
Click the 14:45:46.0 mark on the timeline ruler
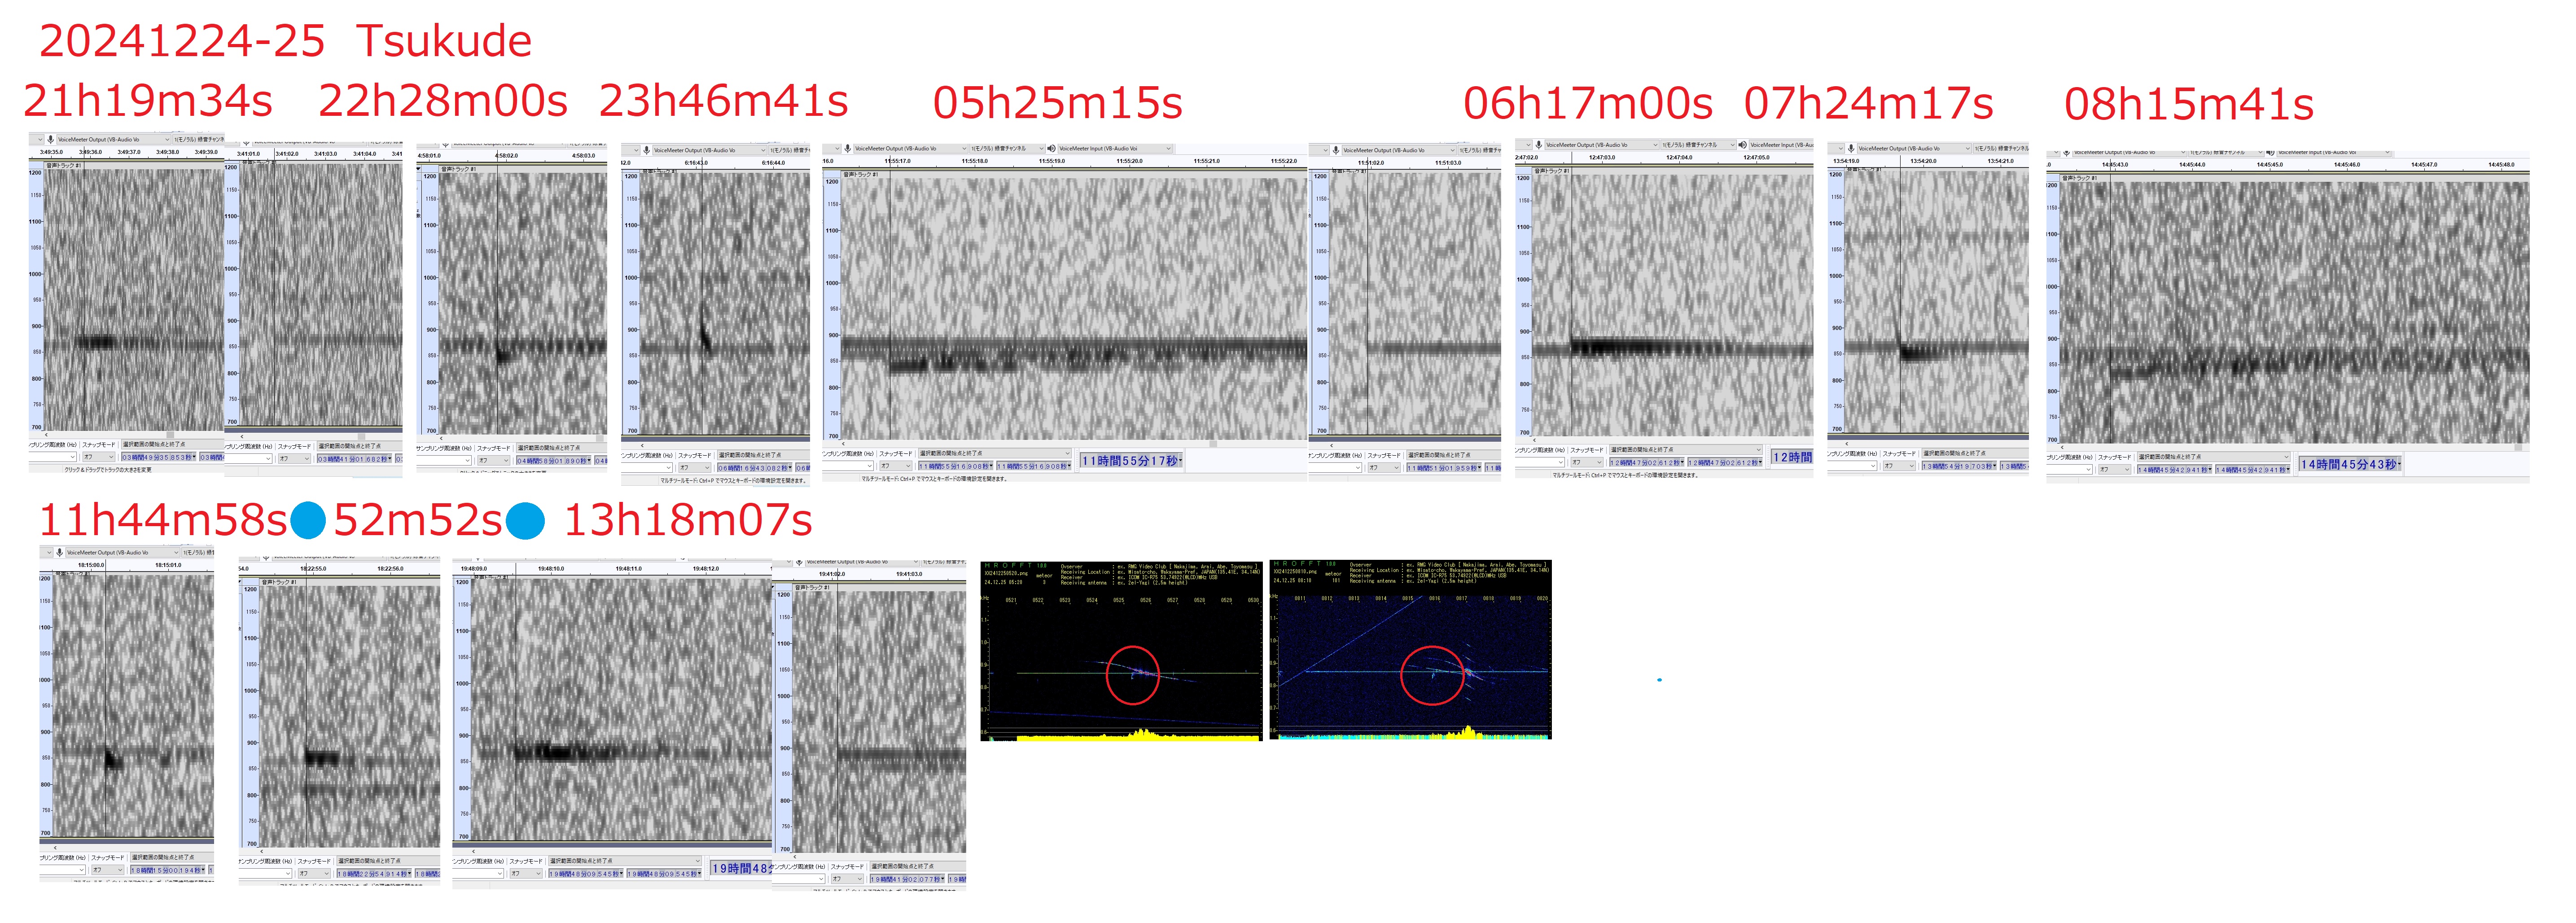click(2347, 165)
